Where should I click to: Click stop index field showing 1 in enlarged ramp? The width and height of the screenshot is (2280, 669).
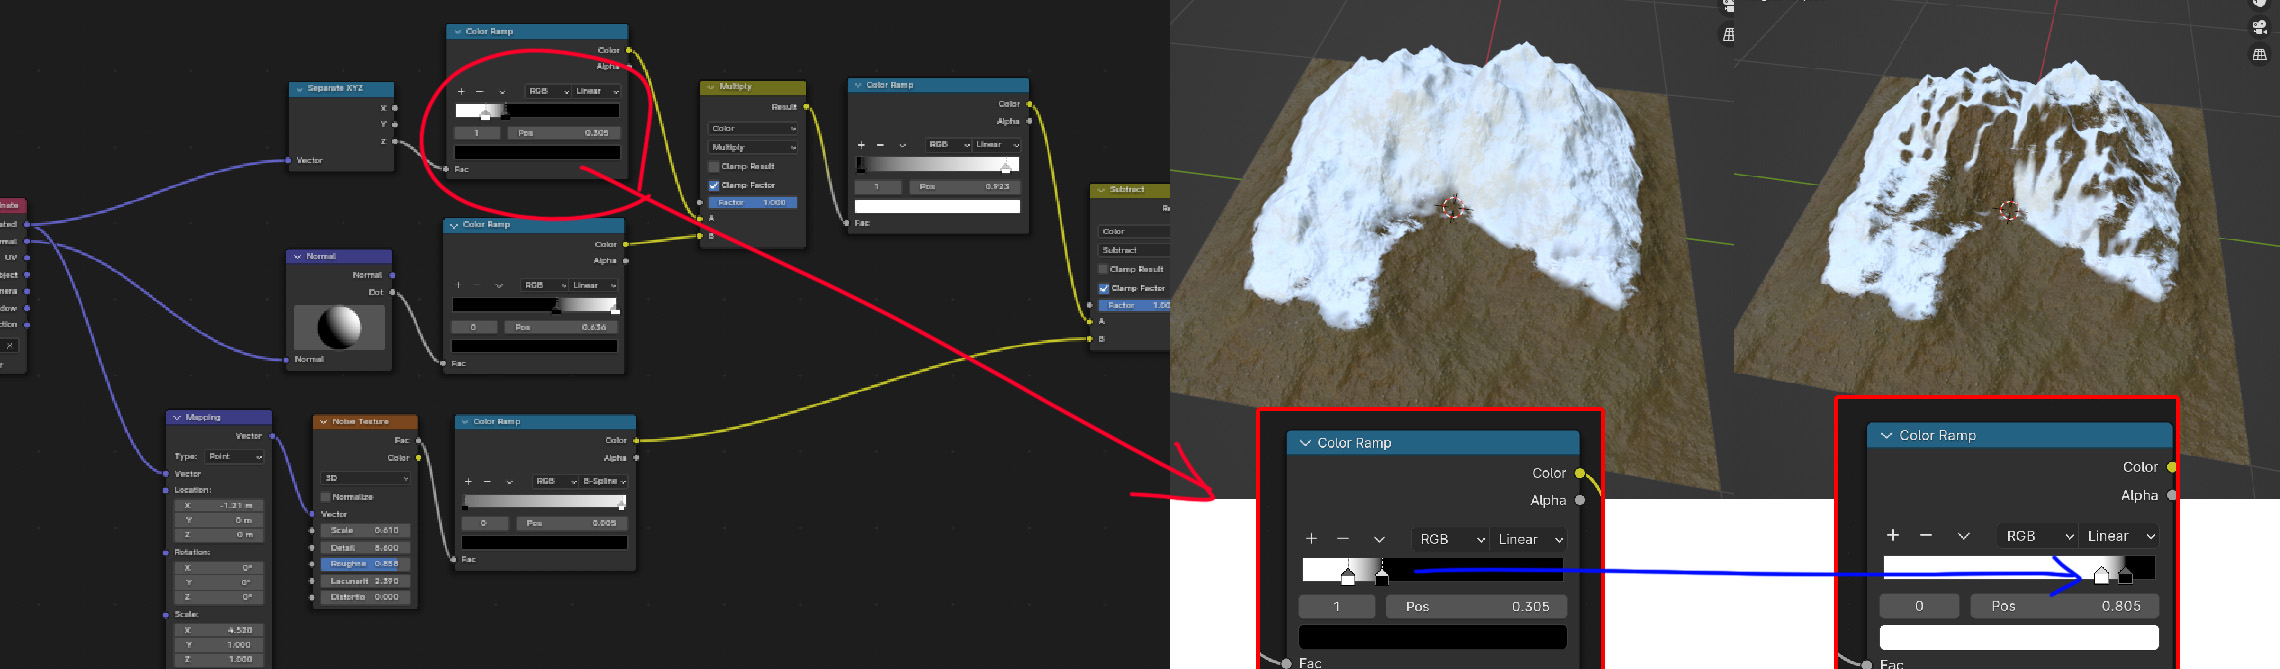pyautogui.click(x=1338, y=607)
